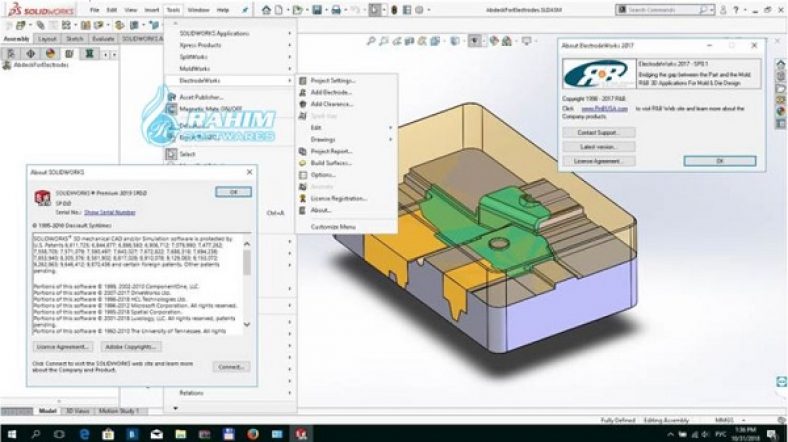Viewport: 788px width, 442px height.
Task: Click the Connect button in About SOLIDWORKS
Action: [230, 366]
